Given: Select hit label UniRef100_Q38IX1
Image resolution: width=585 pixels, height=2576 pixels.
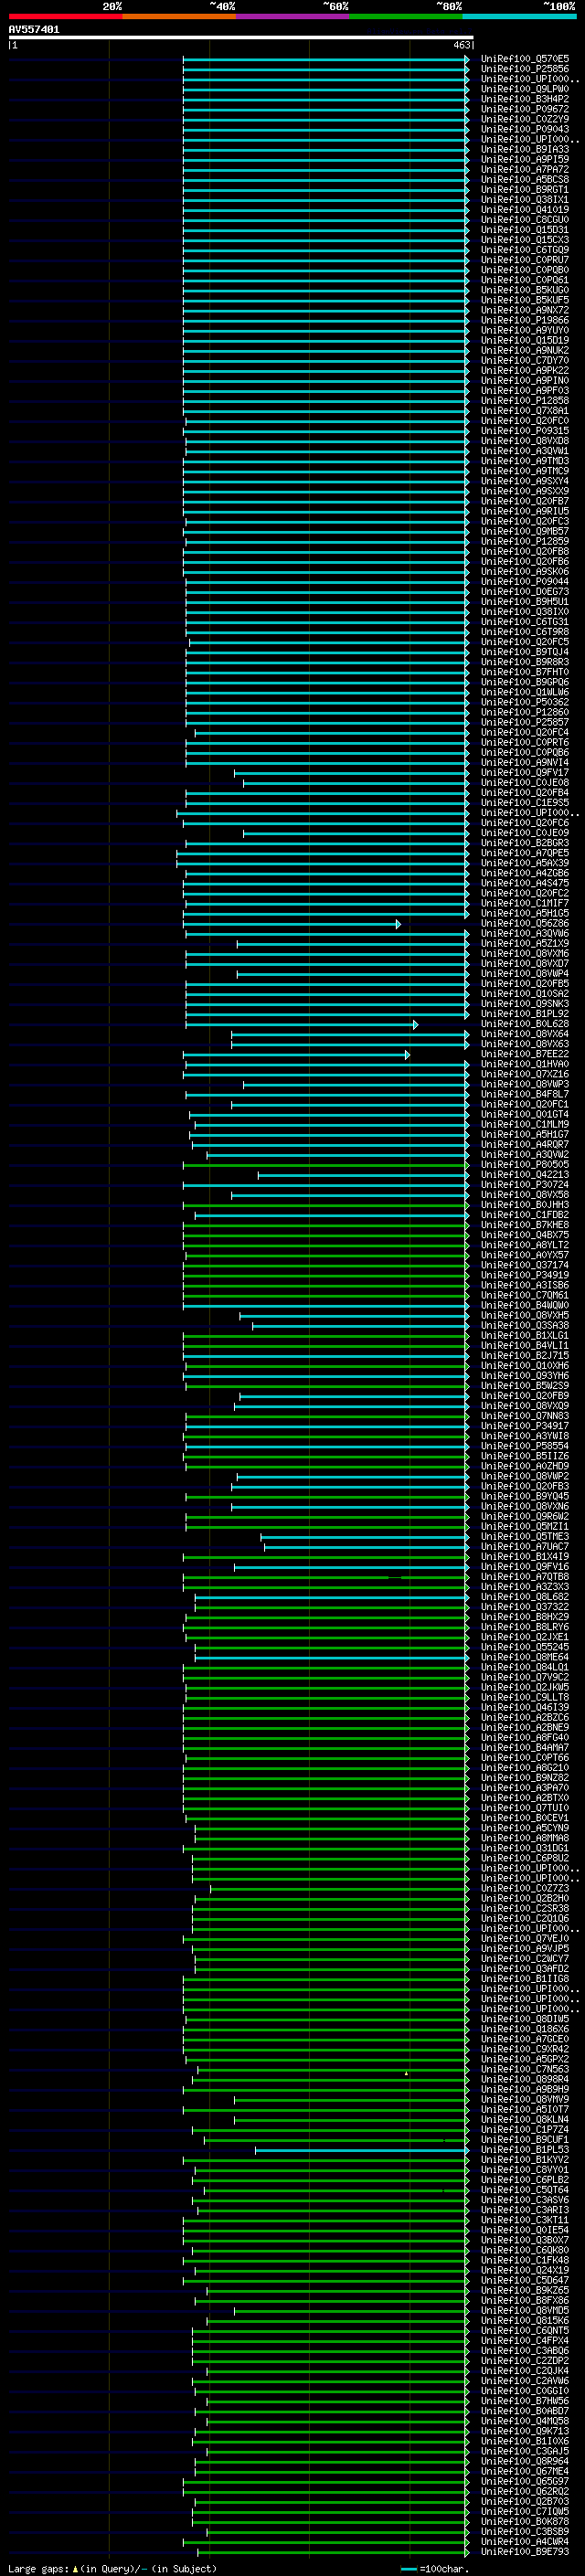Looking at the screenshot, I should click(524, 200).
